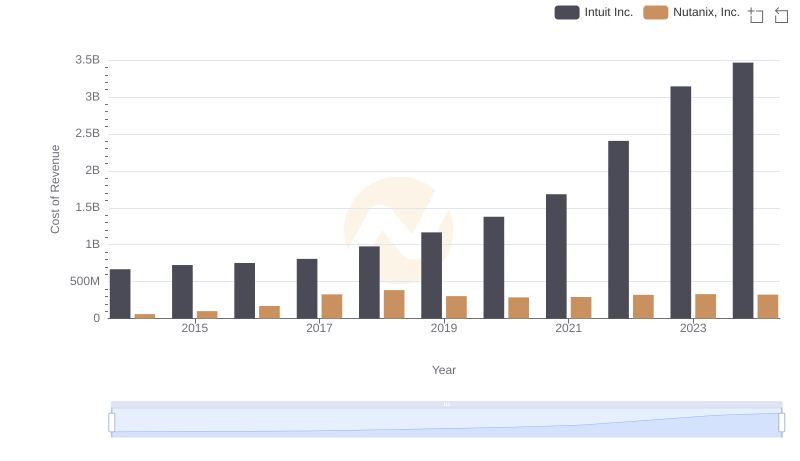Image resolution: width=800 pixels, height=461 pixels.
Task: Click the 2015 x-axis label
Action: tap(194, 328)
